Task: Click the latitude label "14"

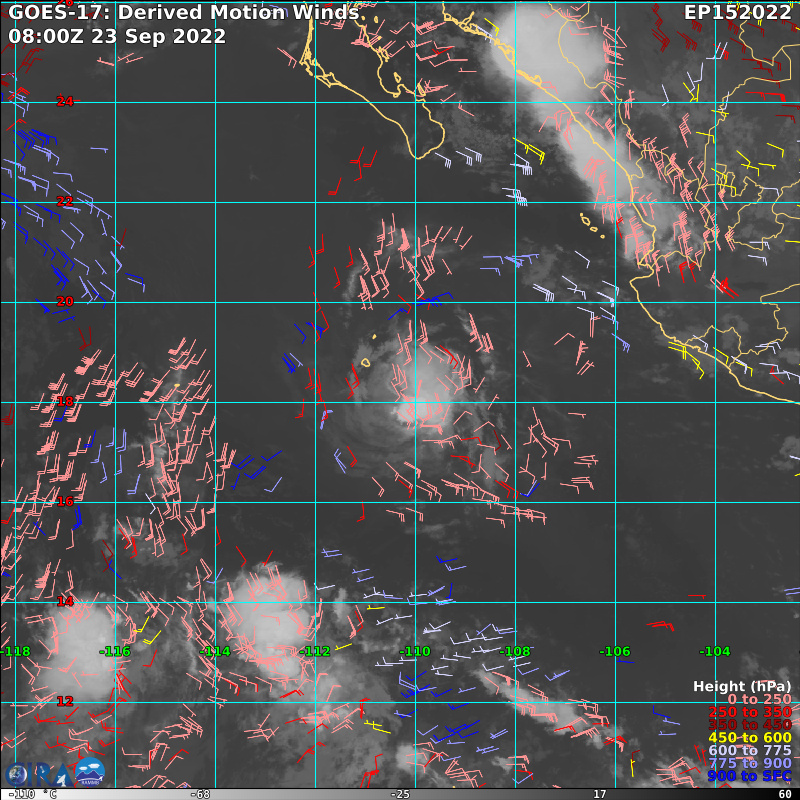Action: (x=65, y=602)
